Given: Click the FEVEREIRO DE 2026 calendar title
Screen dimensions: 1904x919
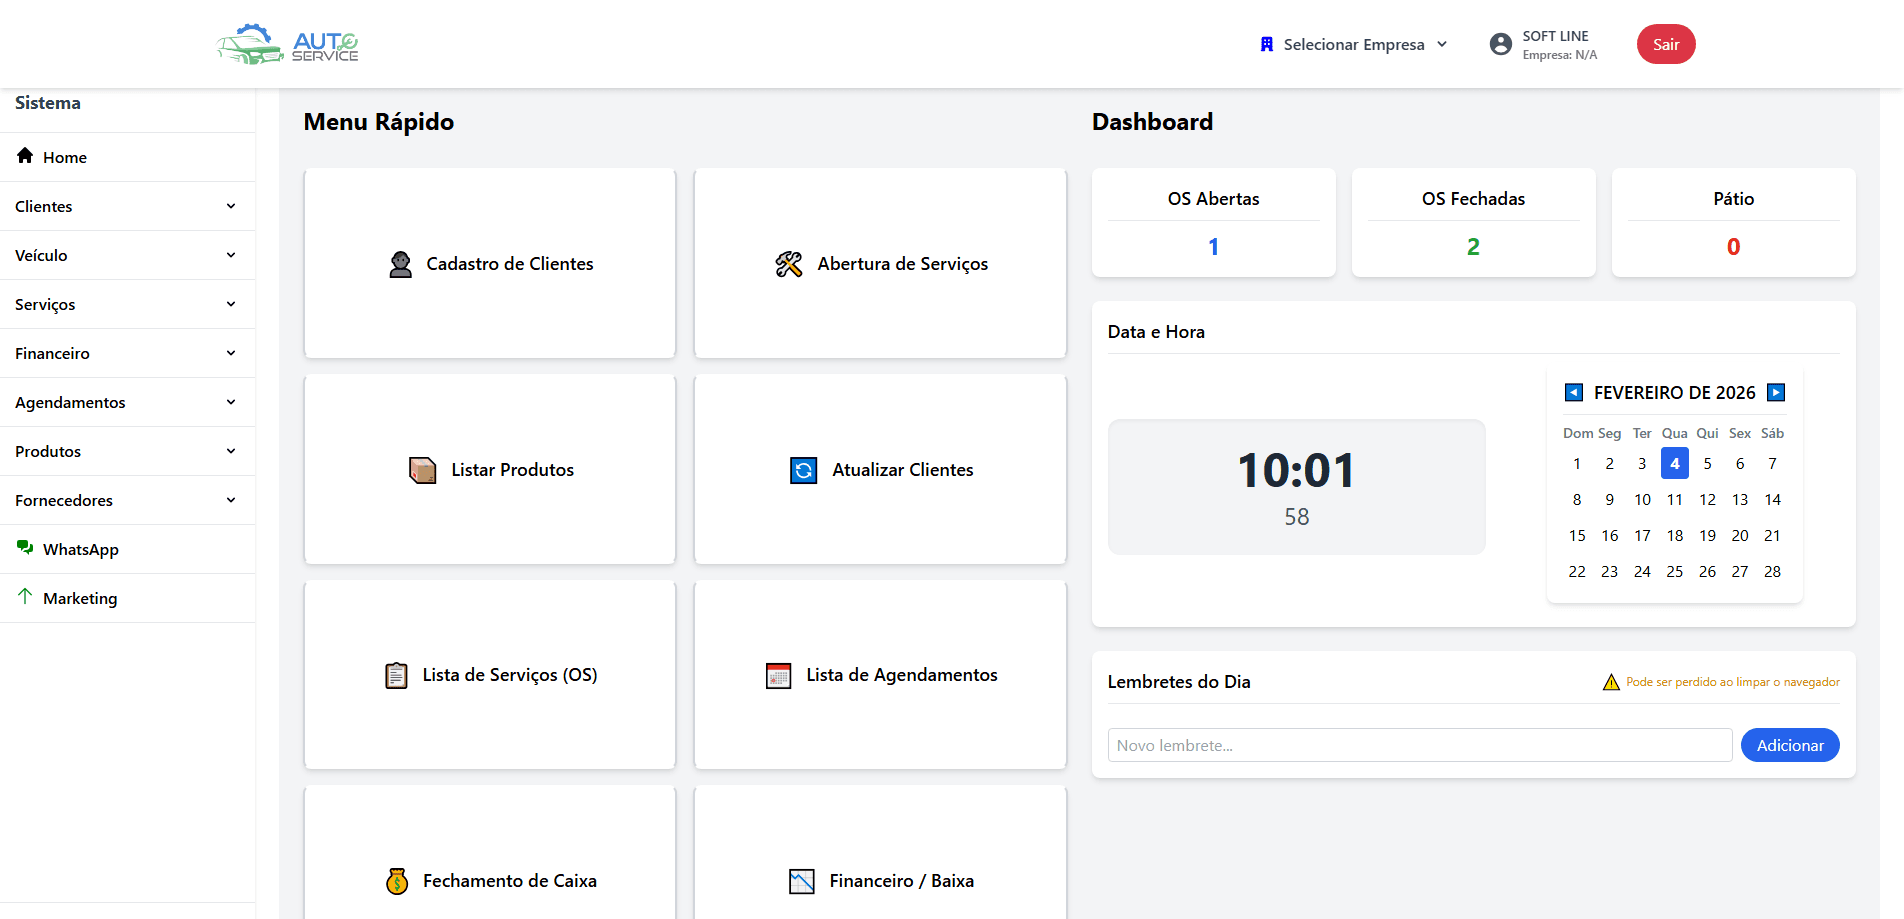Looking at the screenshot, I should click(1675, 393).
